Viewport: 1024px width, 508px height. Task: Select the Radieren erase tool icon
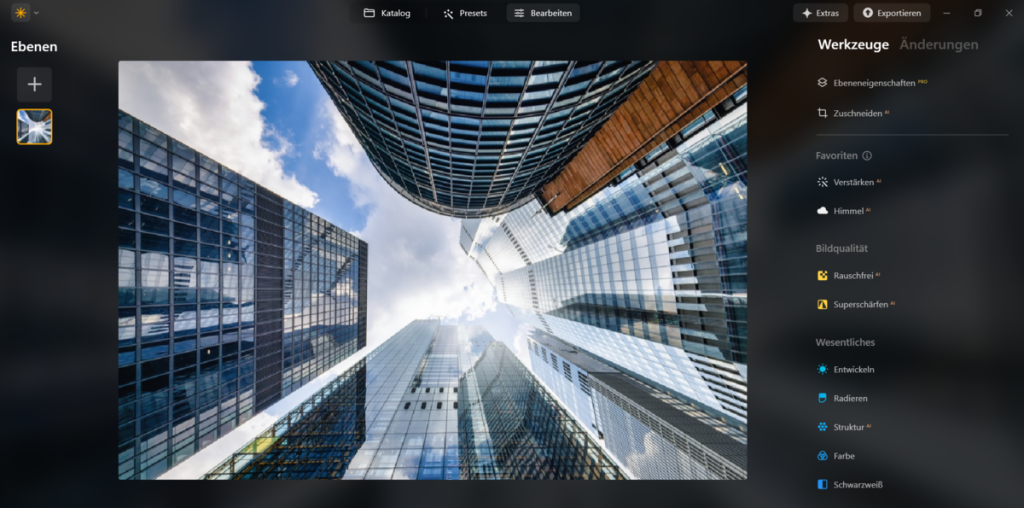click(822, 398)
